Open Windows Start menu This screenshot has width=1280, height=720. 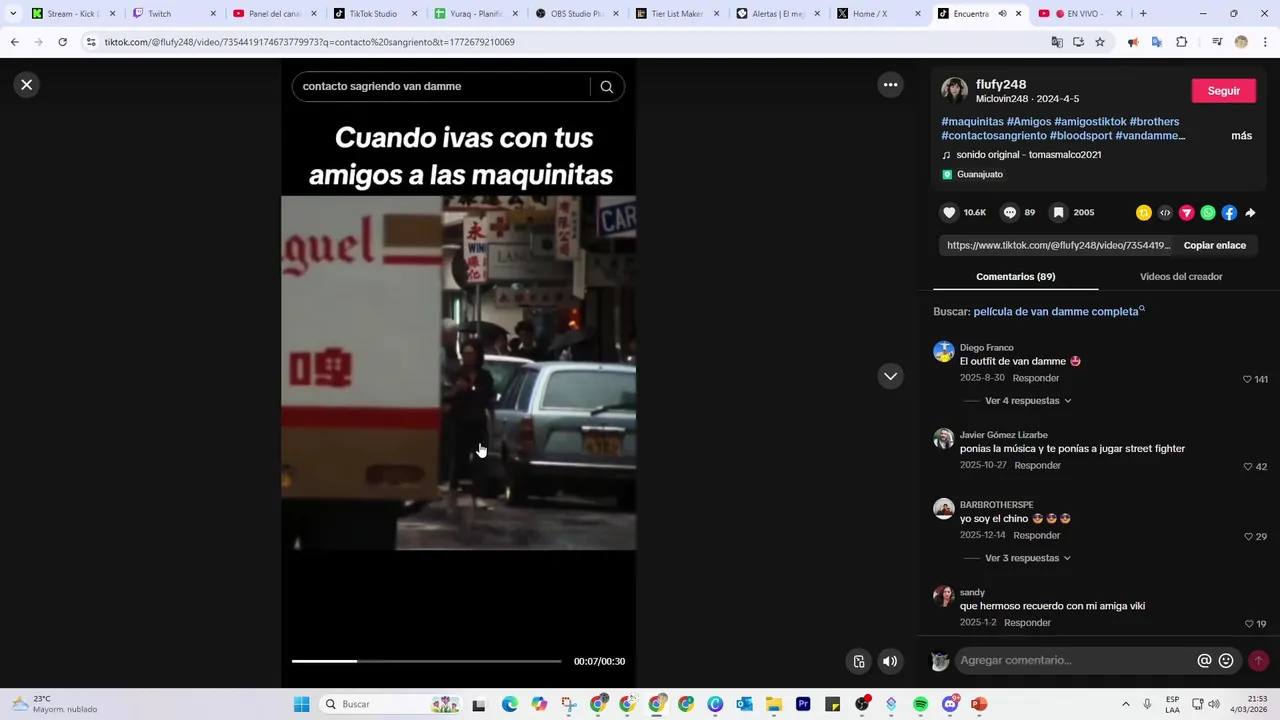[301, 704]
